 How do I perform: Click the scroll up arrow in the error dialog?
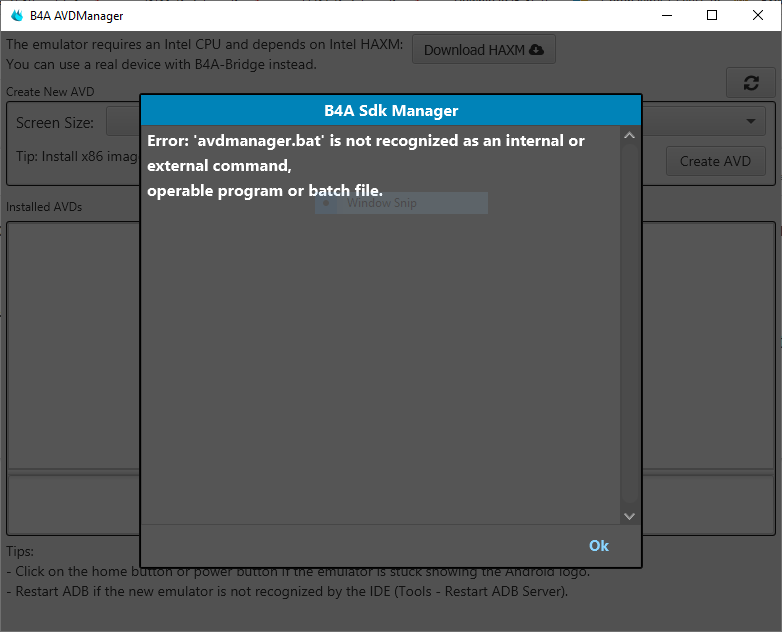pos(629,135)
